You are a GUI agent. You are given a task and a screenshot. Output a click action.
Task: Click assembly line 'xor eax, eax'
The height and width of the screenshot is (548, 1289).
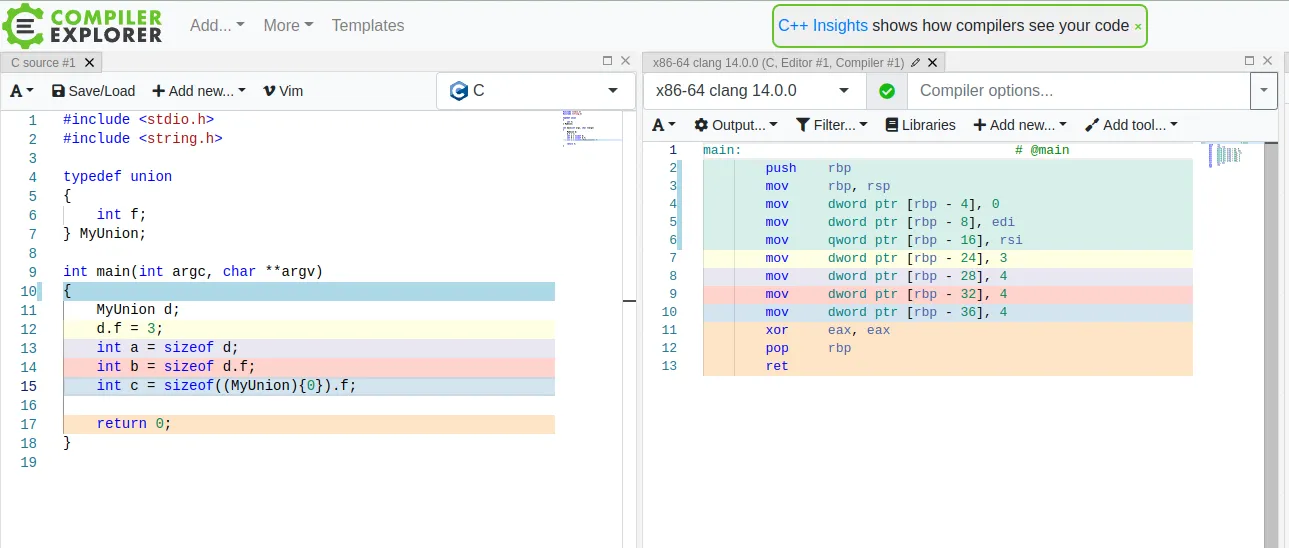coord(827,330)
